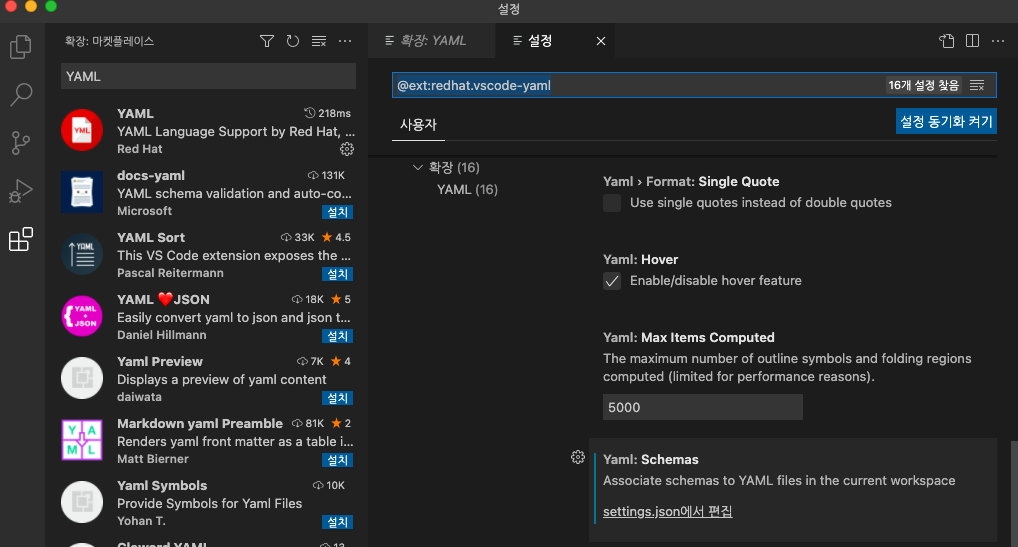Click the Microsoft publisher name

pos(144,211)
